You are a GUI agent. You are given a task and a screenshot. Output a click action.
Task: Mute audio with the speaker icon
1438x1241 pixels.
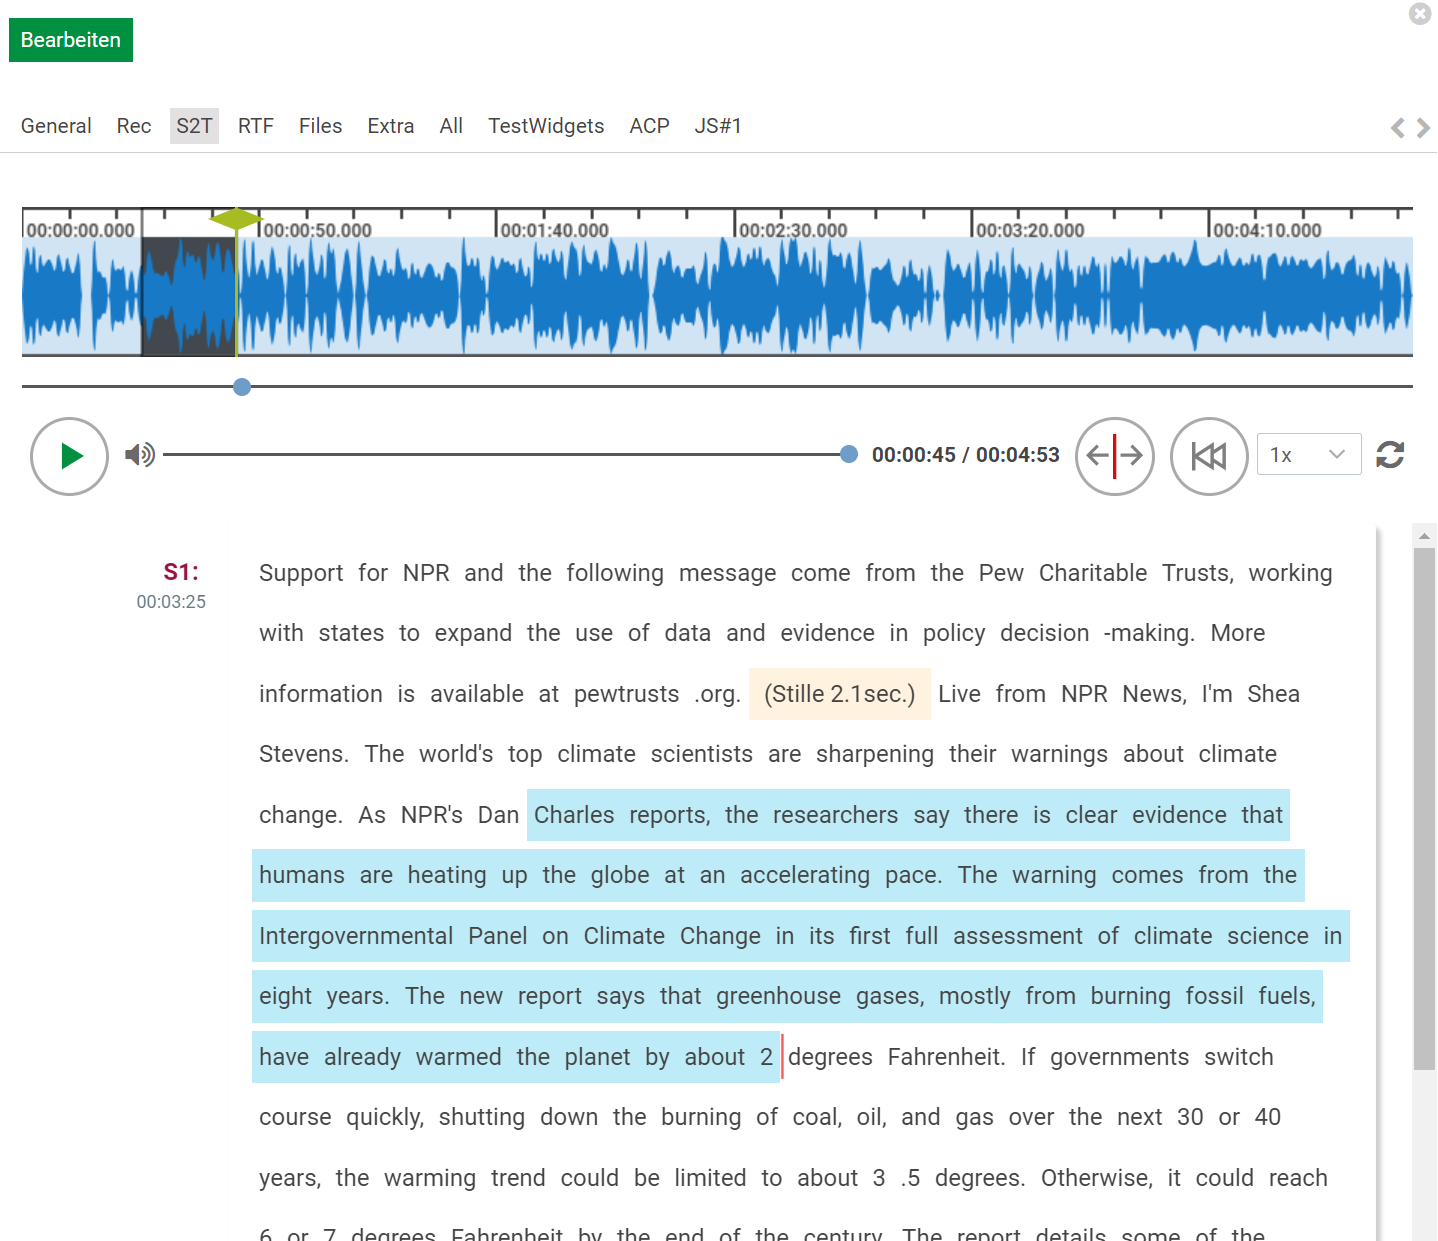point(140,455)
